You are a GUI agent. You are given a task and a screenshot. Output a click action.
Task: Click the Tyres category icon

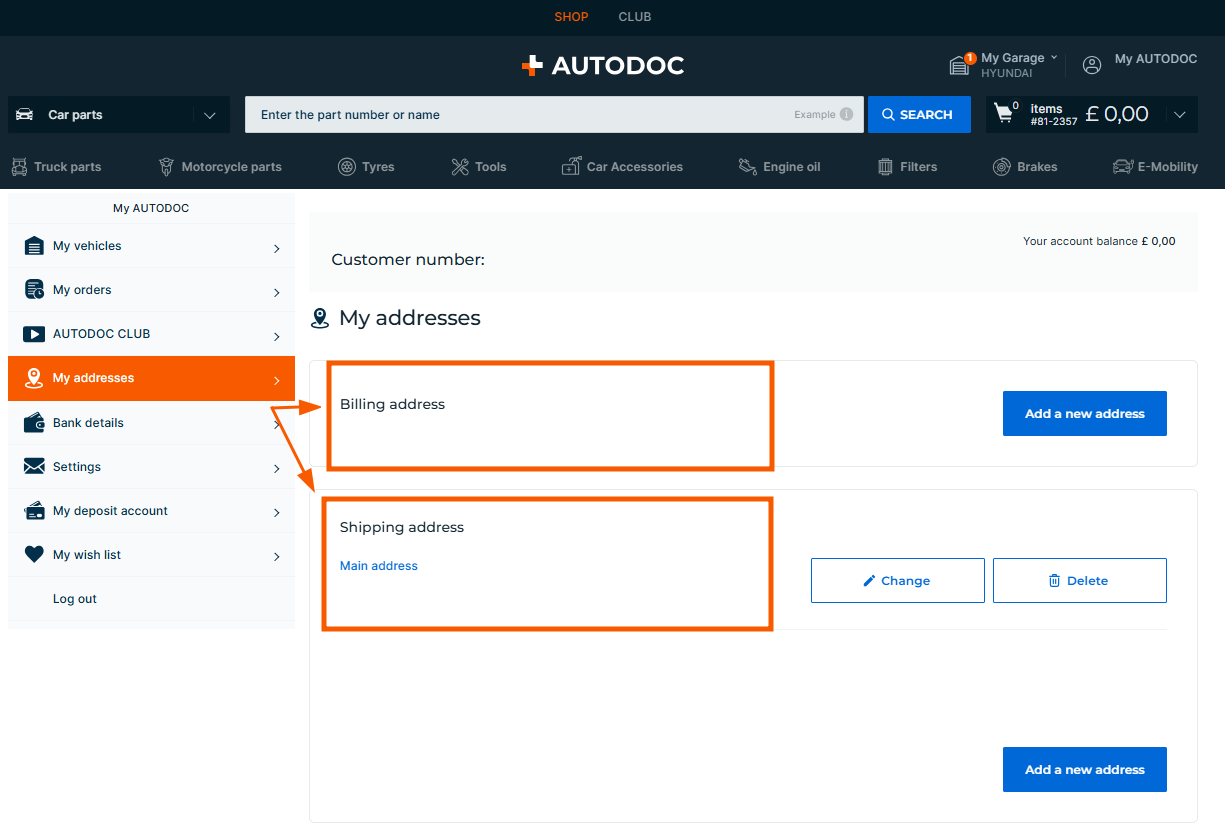347,167
